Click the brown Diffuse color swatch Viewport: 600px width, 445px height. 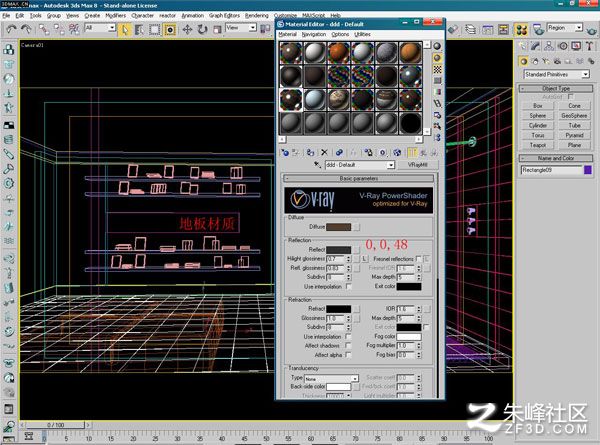tap(338, 227)
